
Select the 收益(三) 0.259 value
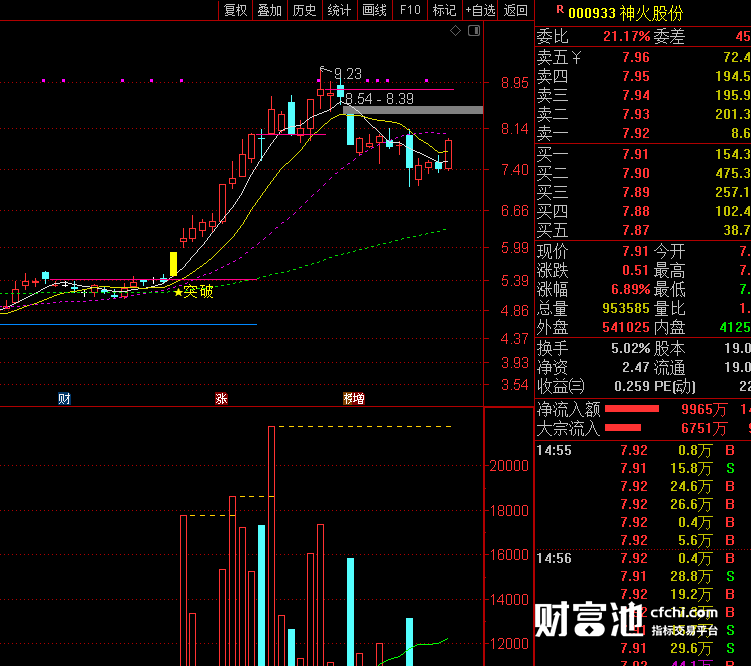631,386
